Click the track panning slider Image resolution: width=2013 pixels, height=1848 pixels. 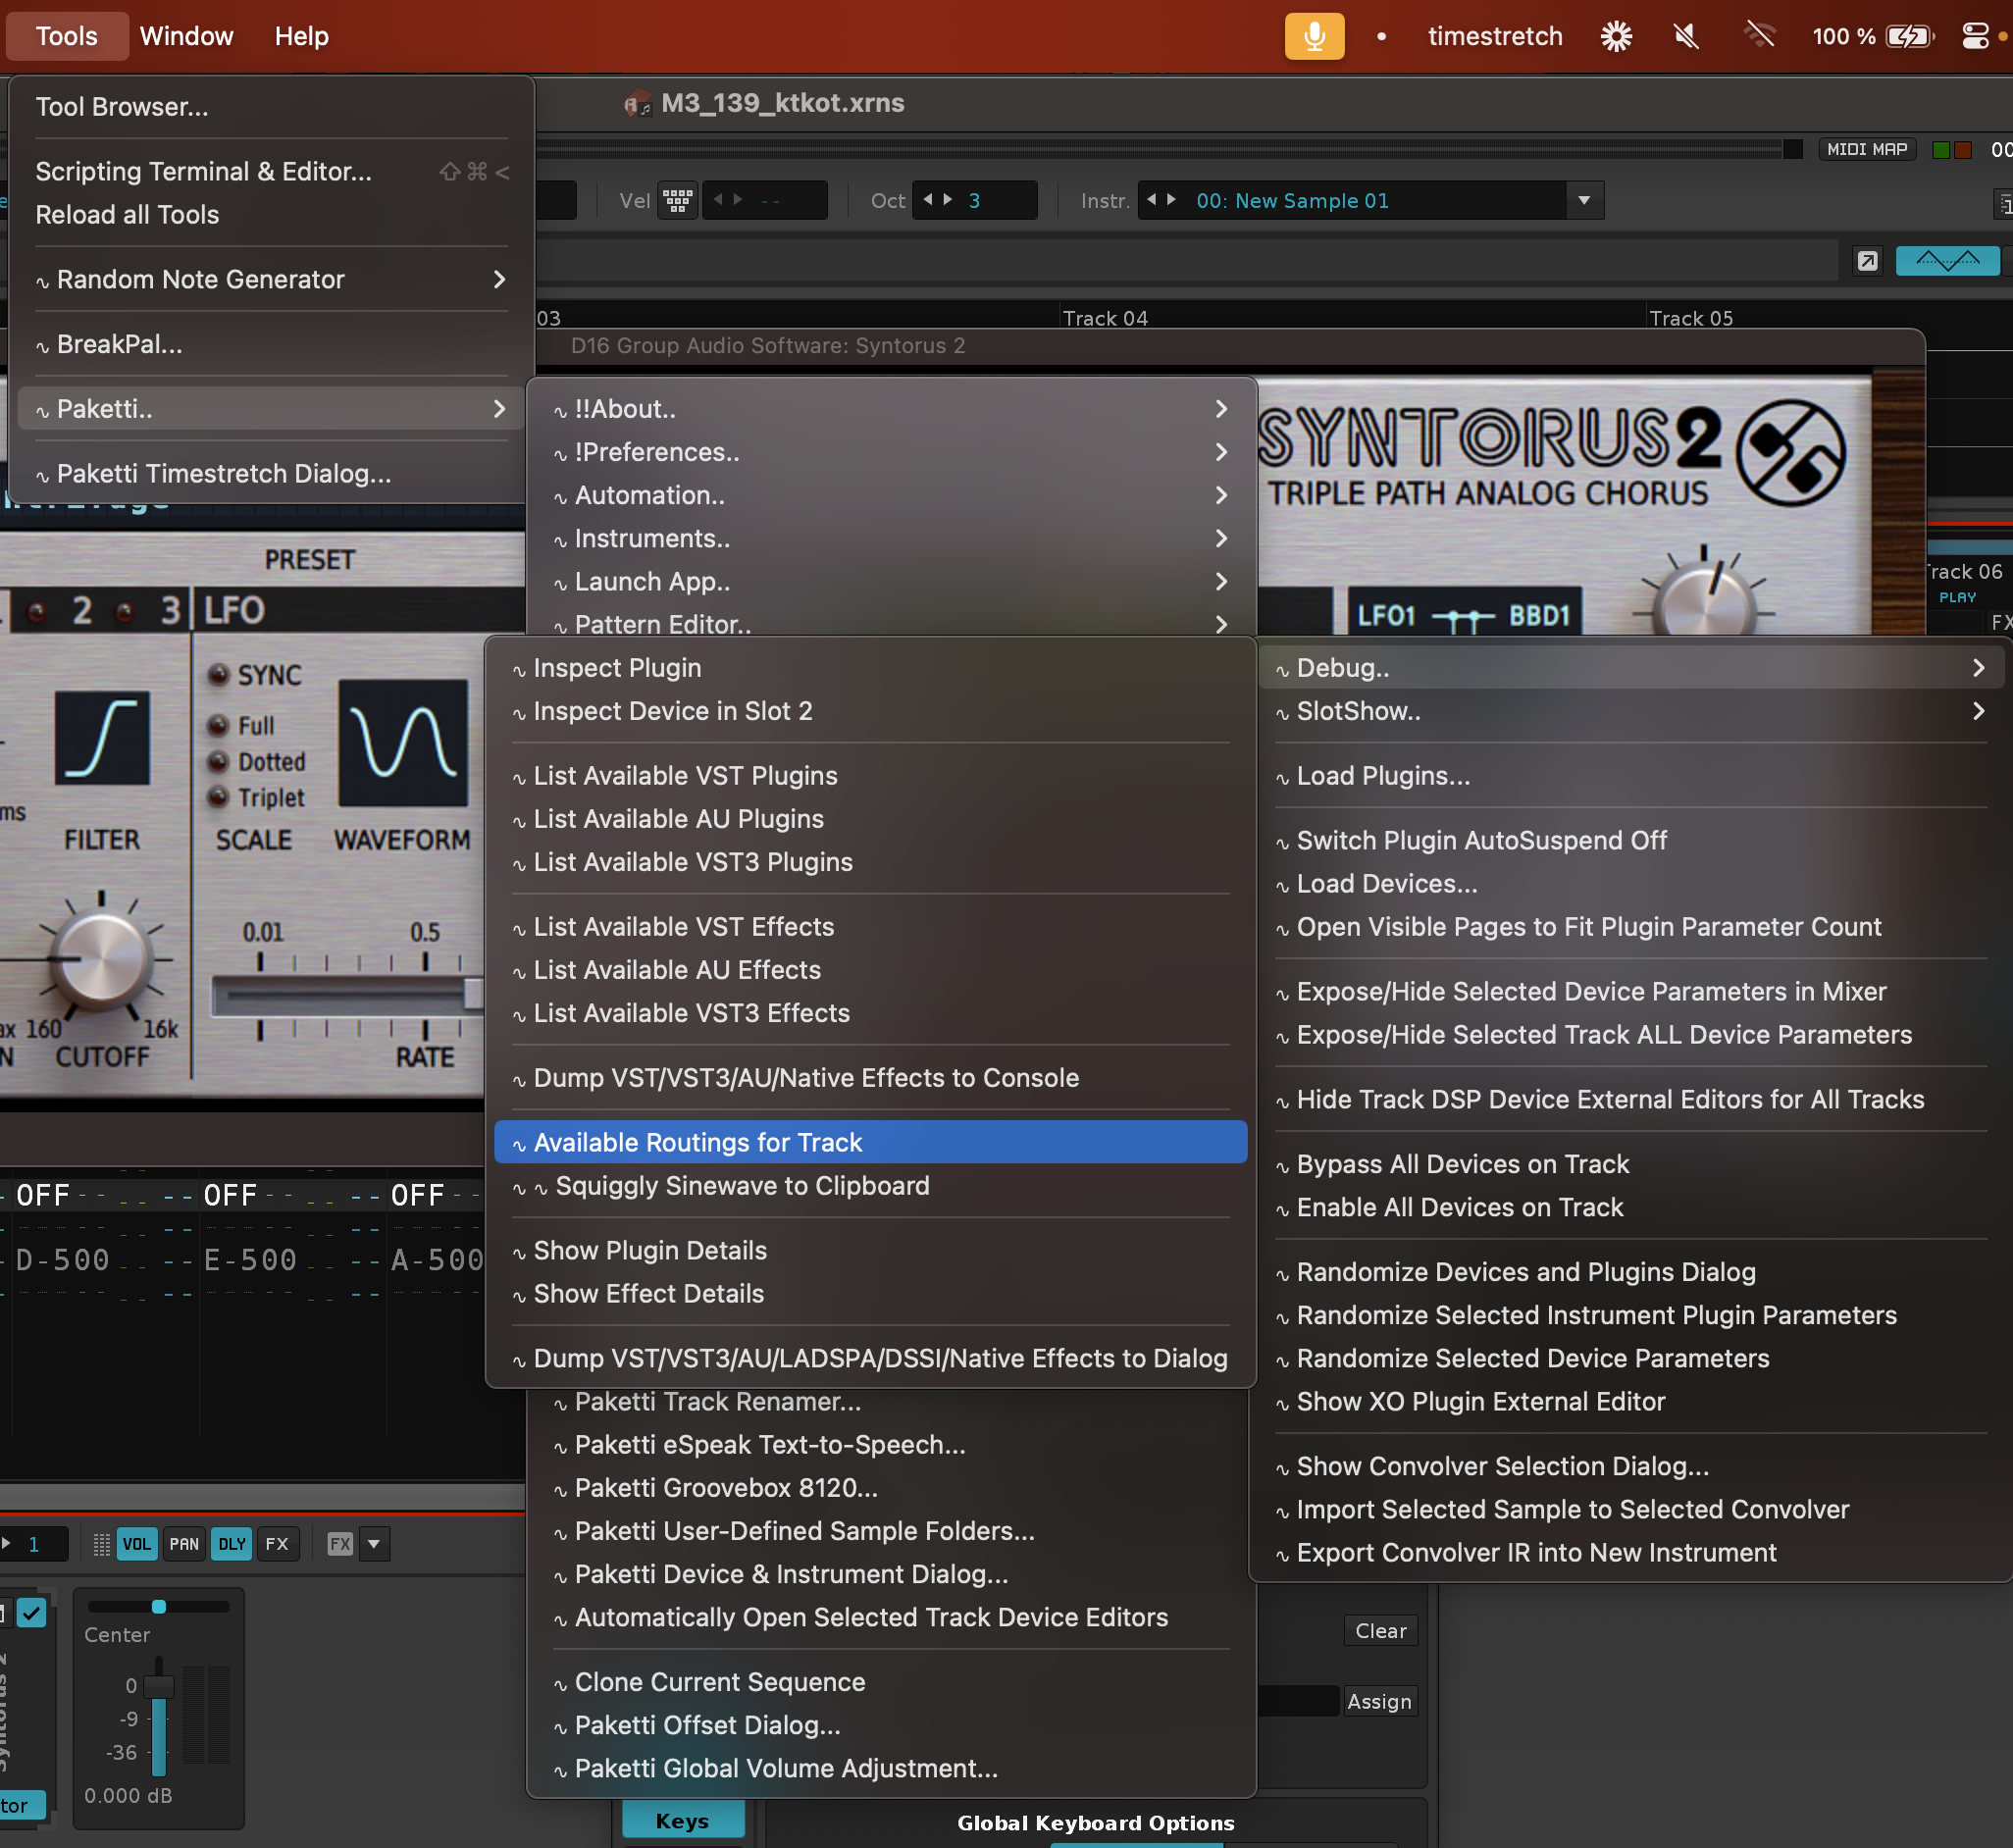[x=158, y=1607]
